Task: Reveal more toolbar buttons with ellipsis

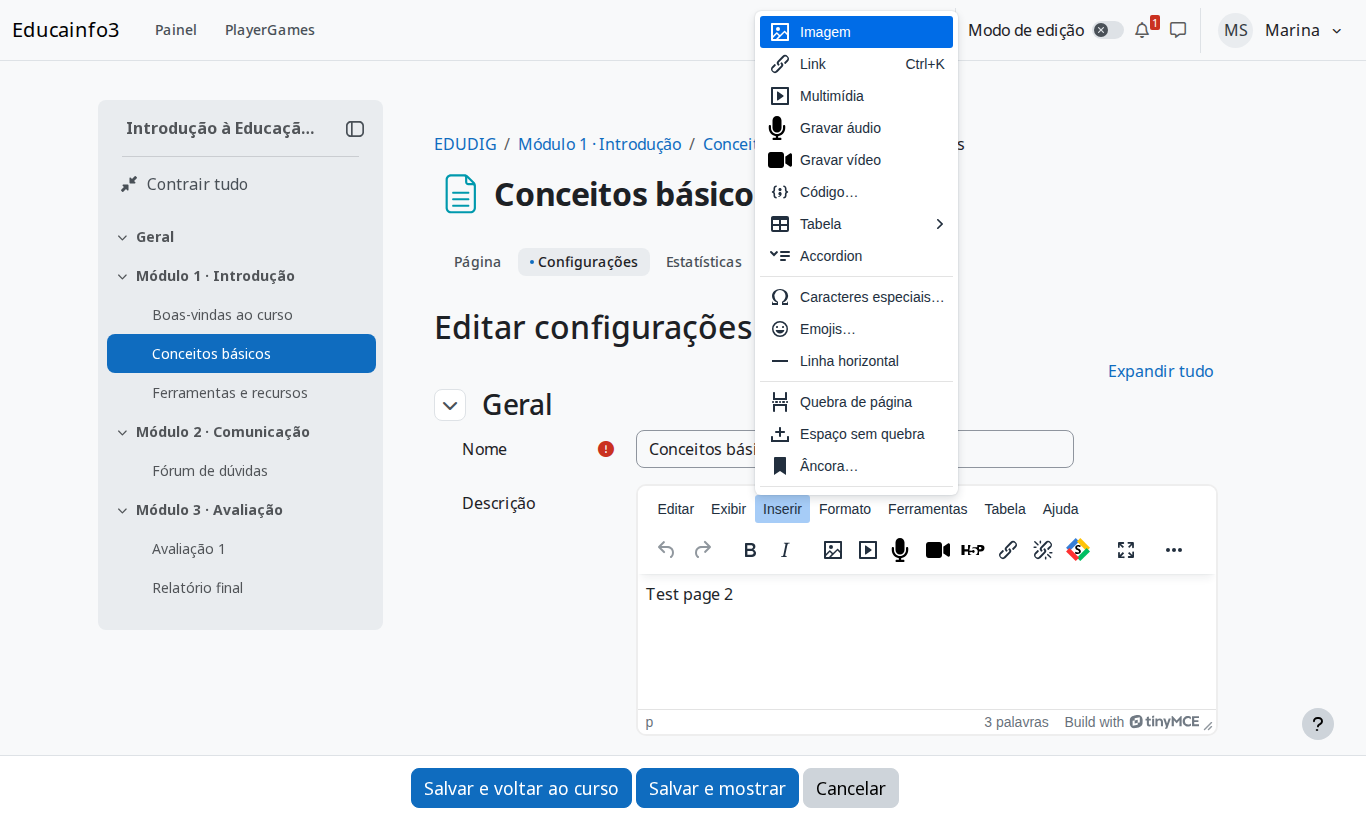Action: tap(1174, 550)
